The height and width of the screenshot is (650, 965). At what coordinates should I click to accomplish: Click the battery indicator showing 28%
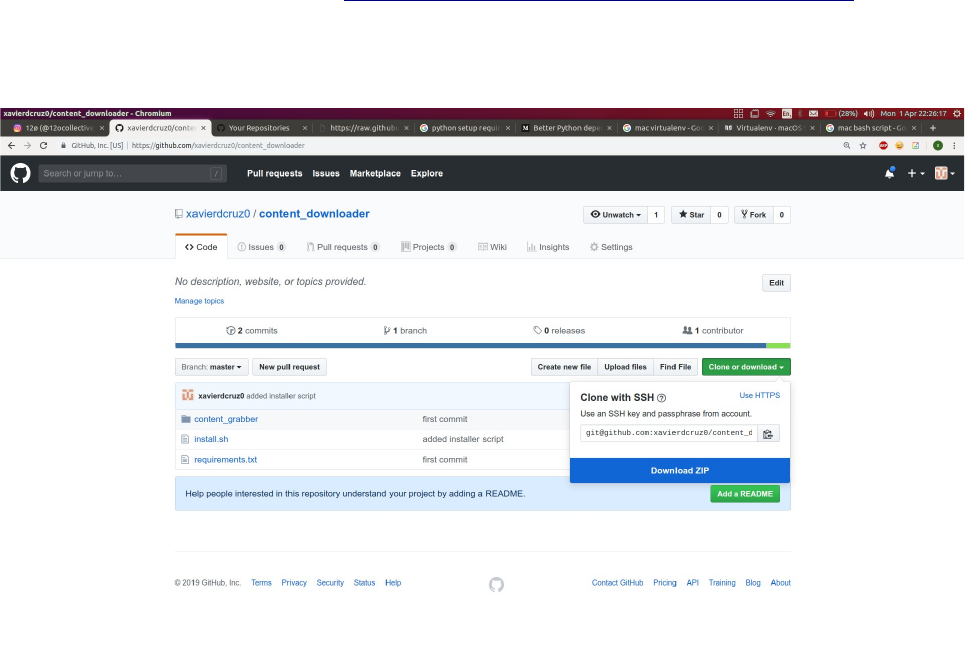841,113
